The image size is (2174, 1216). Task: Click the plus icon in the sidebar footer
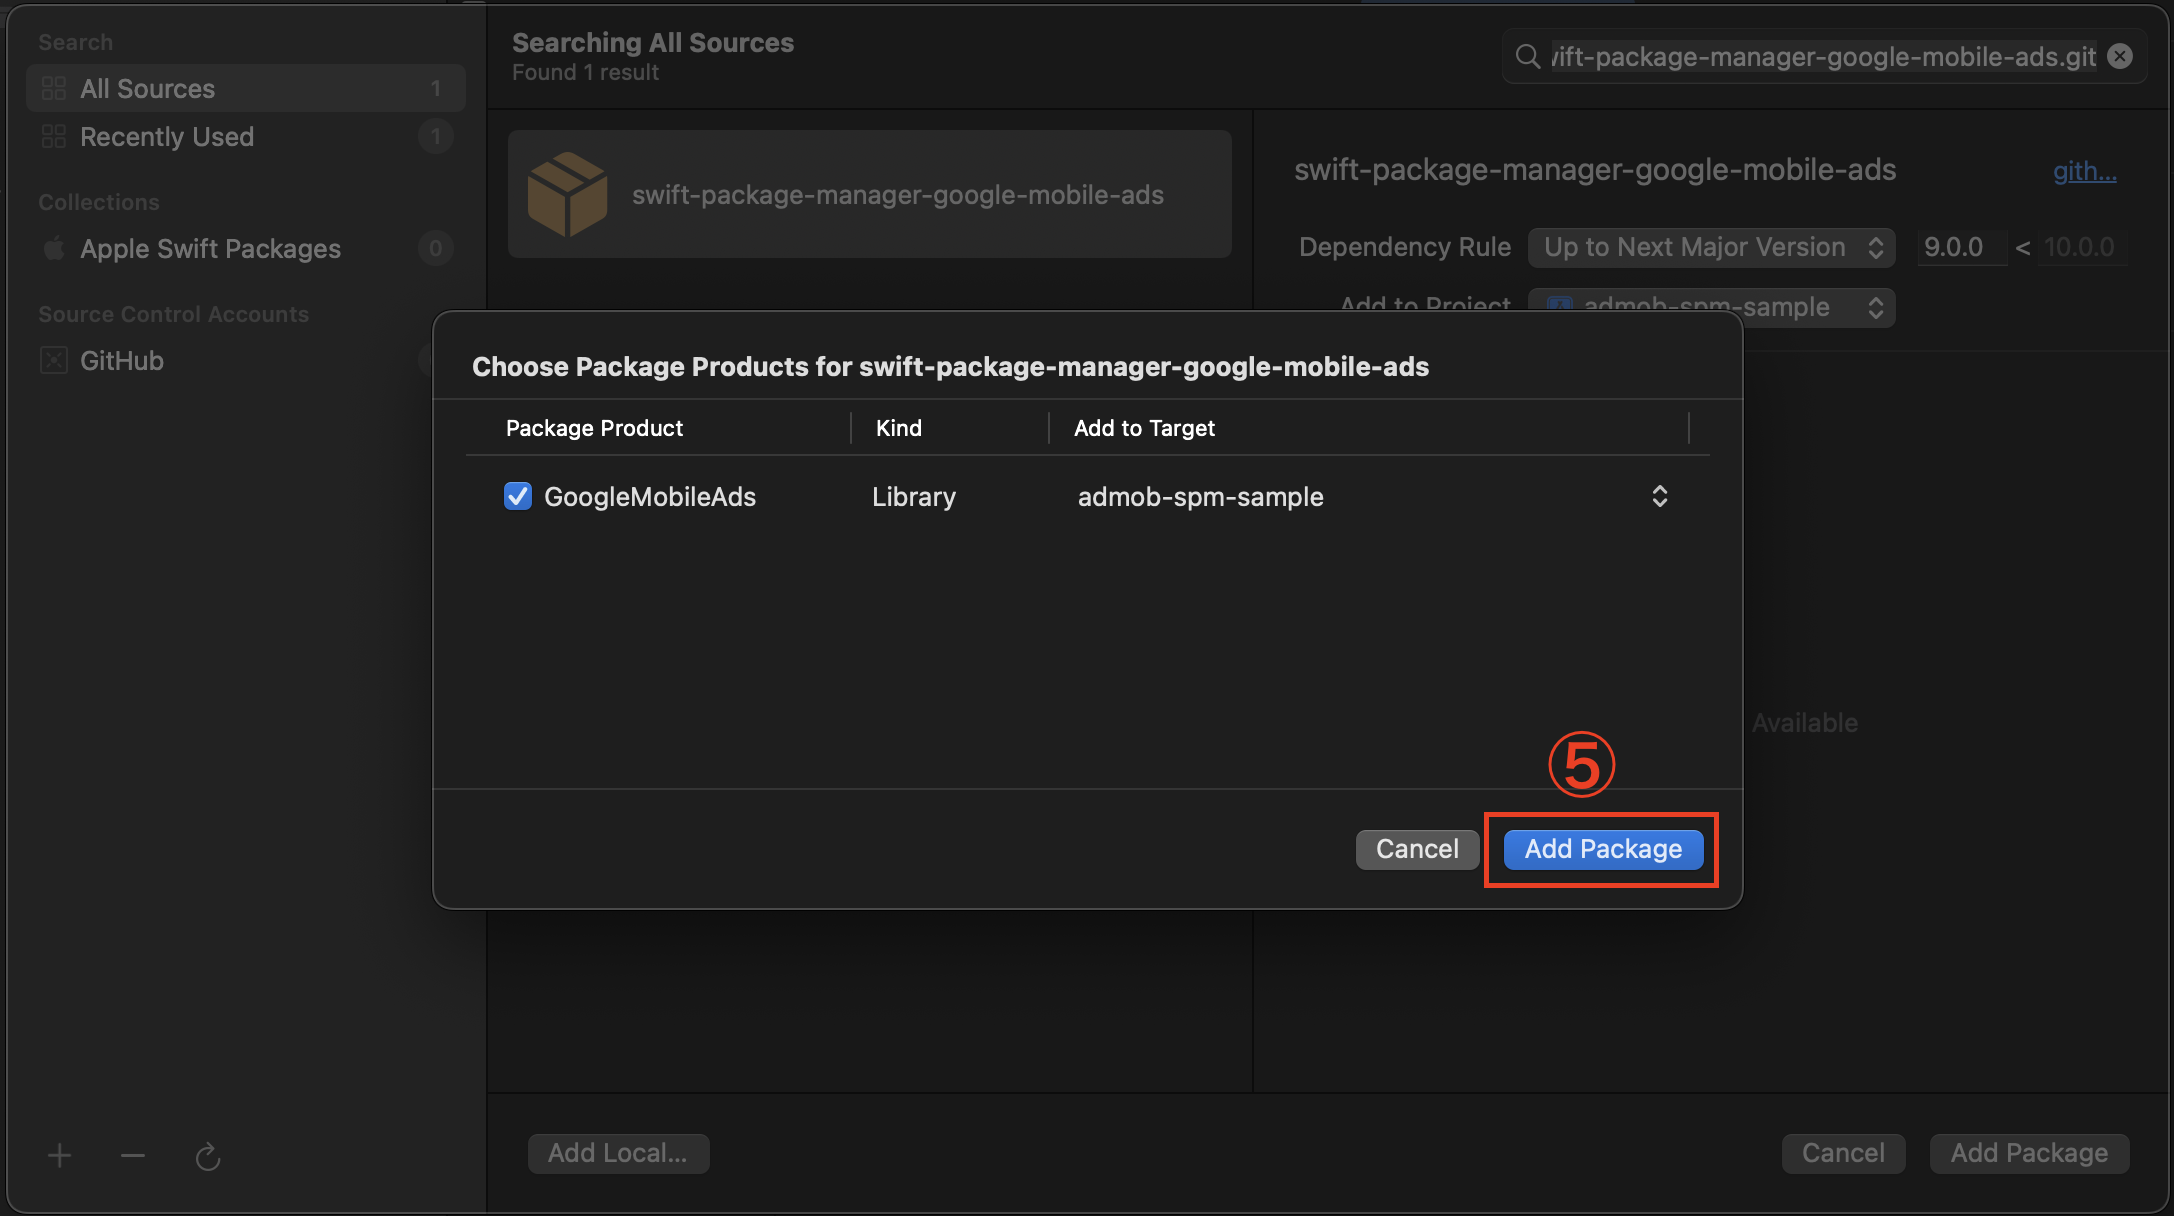[59, 1156]
